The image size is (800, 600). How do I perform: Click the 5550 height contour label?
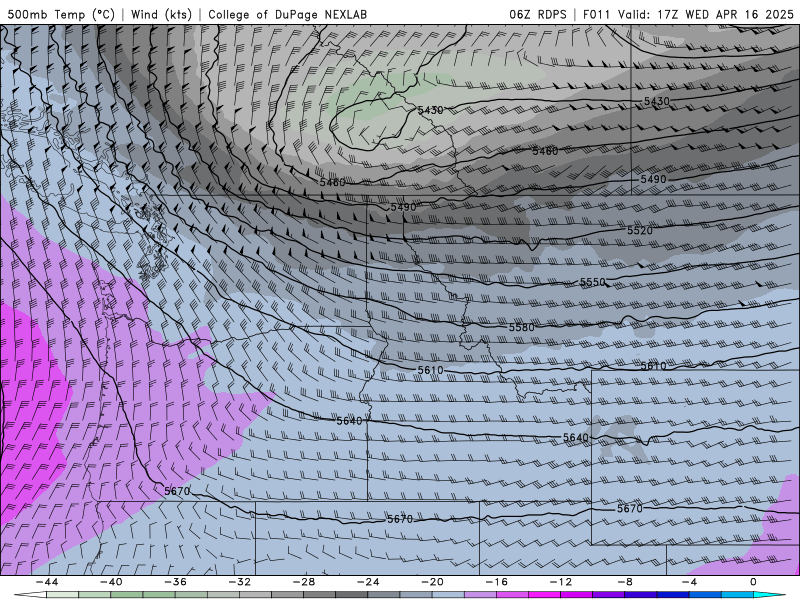[x=592, y=282]
